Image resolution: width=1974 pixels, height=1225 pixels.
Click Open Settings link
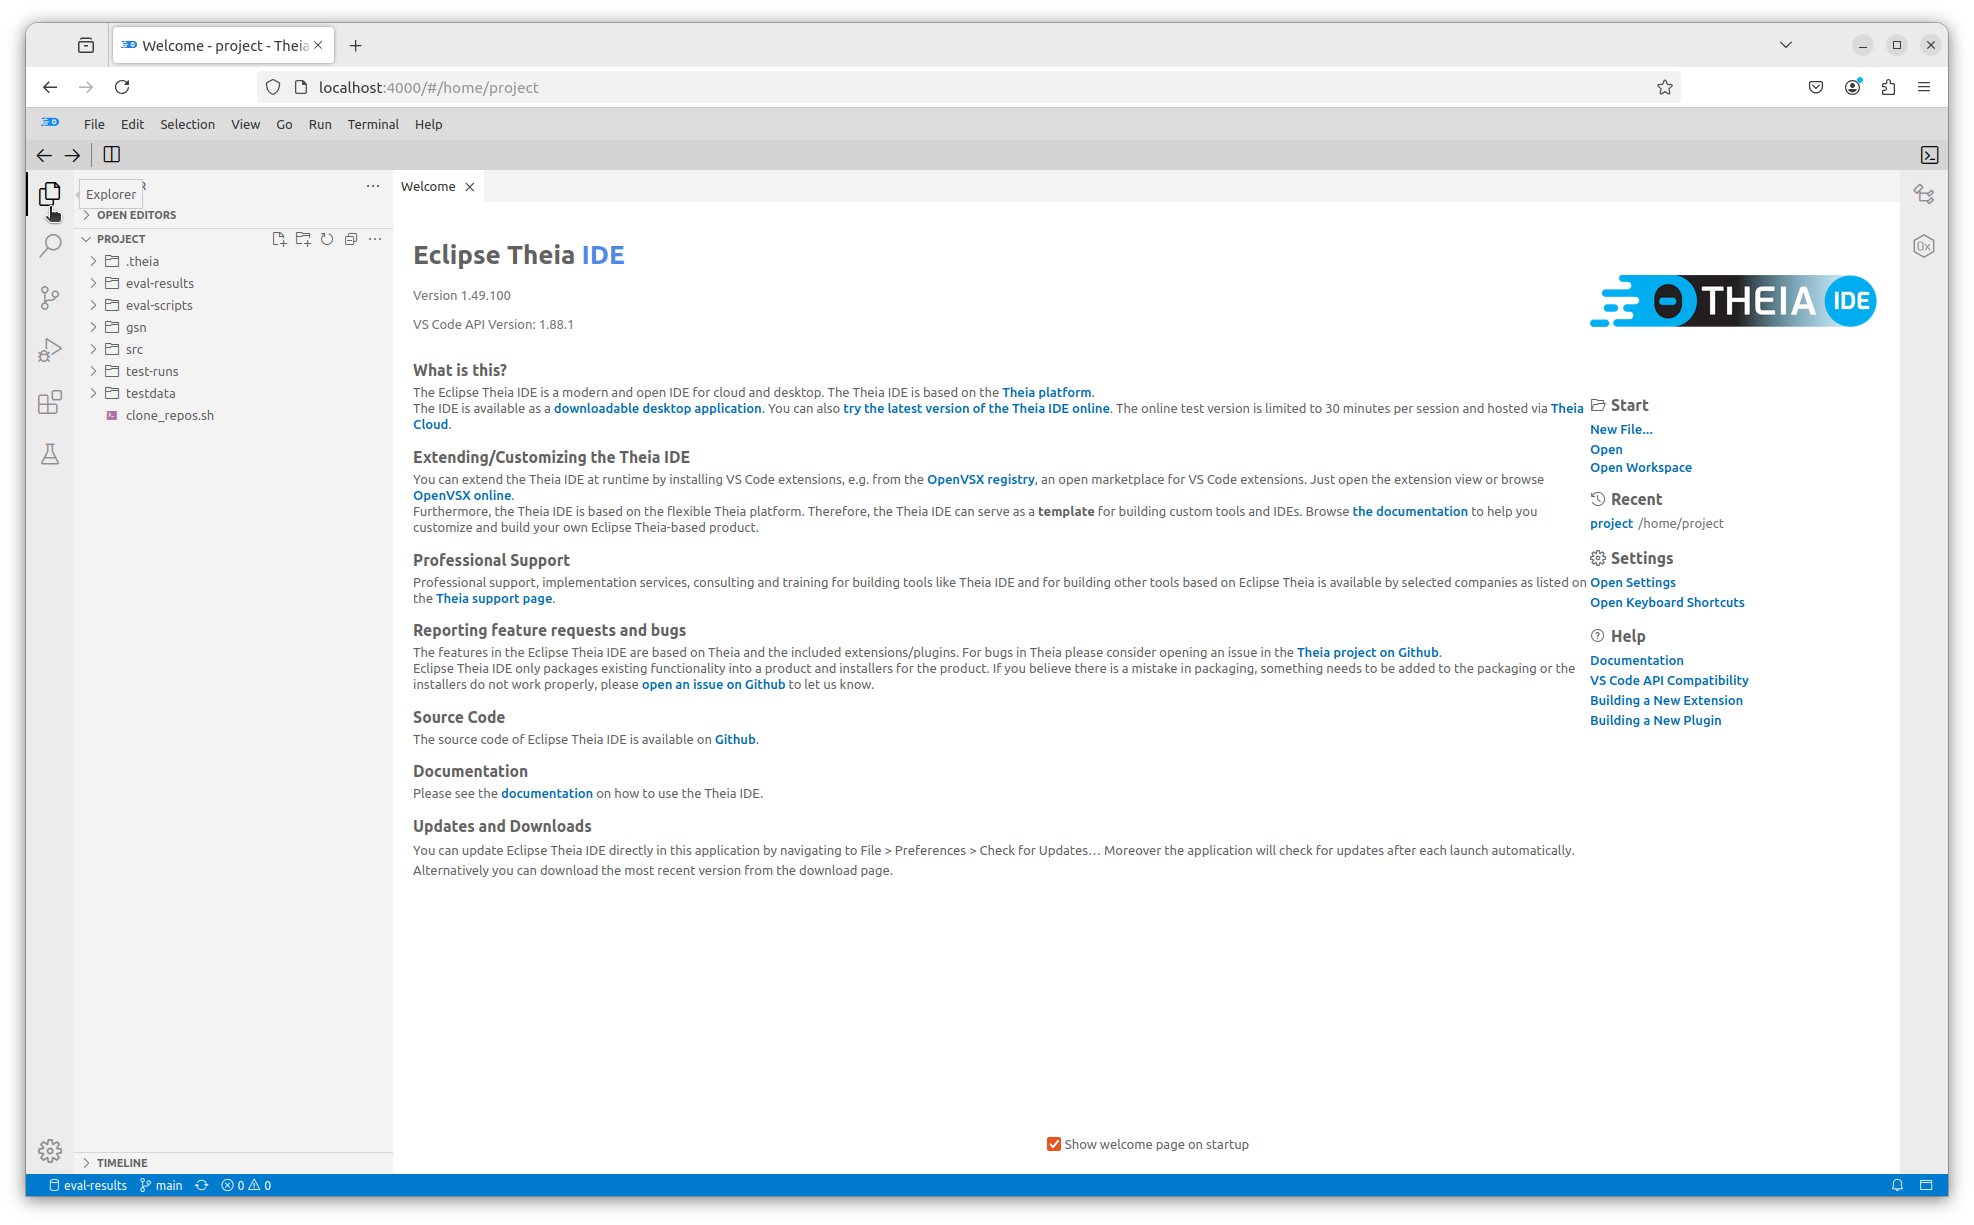[x=1633, y=582]
